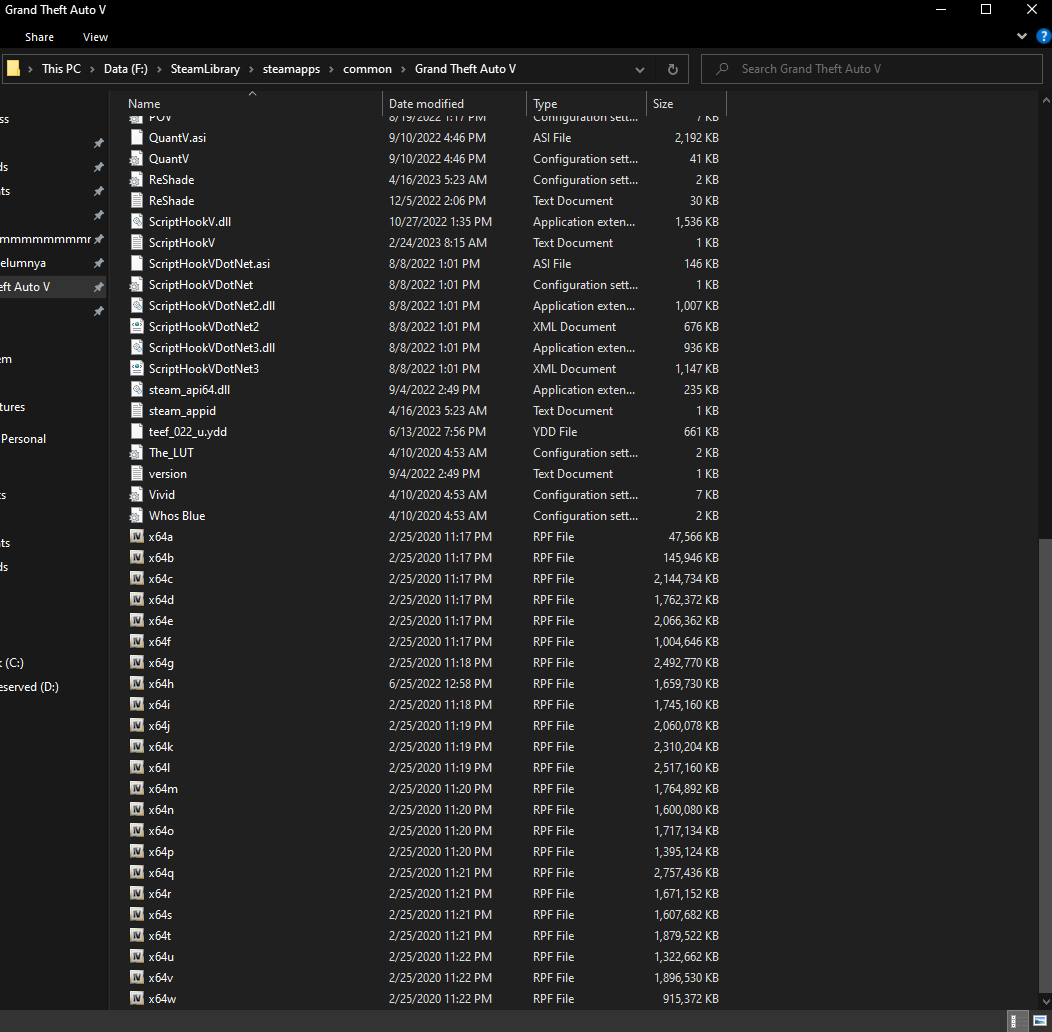The width and height of the screenshot is (1052, 1032).
Task: Click the QuantV.asi file icon
Action: pyautogui.click(x=138, y=138)
